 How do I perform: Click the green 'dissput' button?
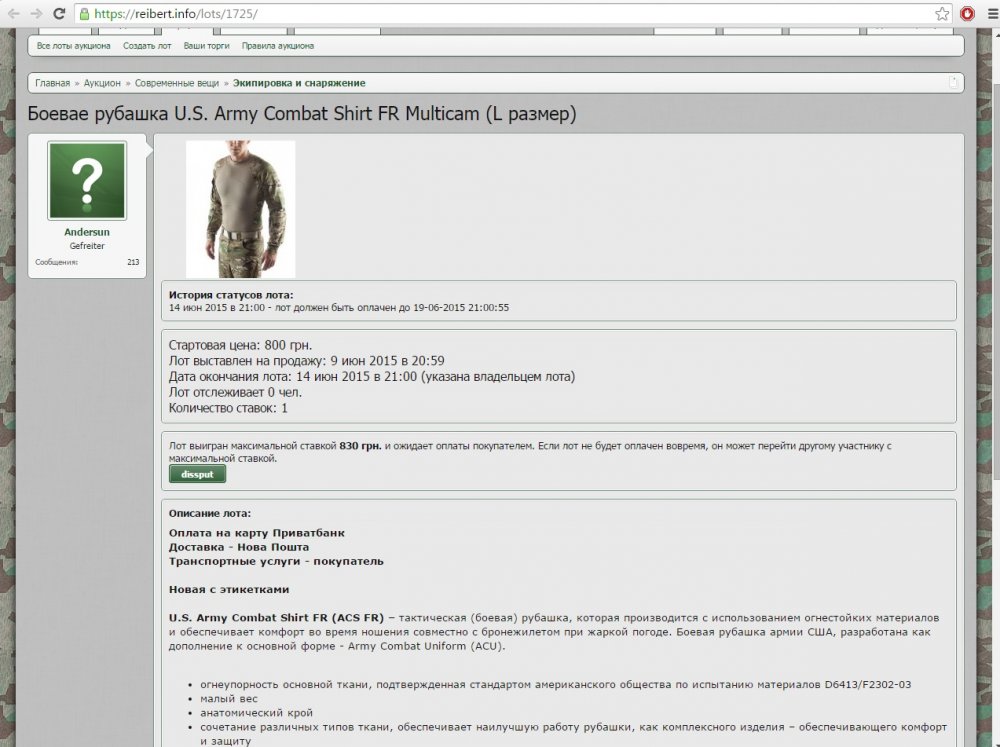point(197,474)
